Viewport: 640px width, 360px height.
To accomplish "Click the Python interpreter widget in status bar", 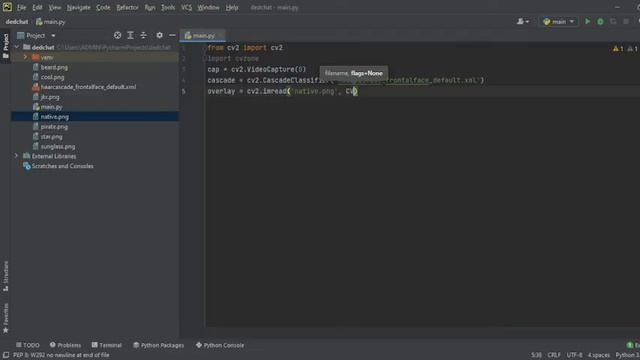I will point(627,355).
